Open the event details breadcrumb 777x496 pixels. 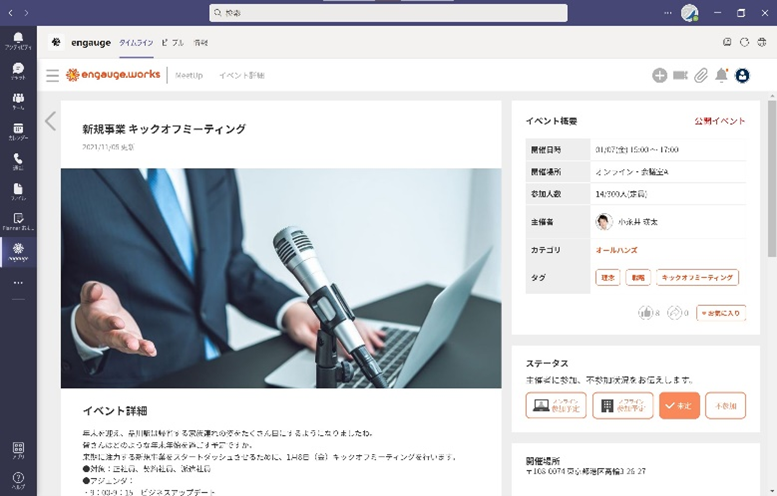point(242,75)
